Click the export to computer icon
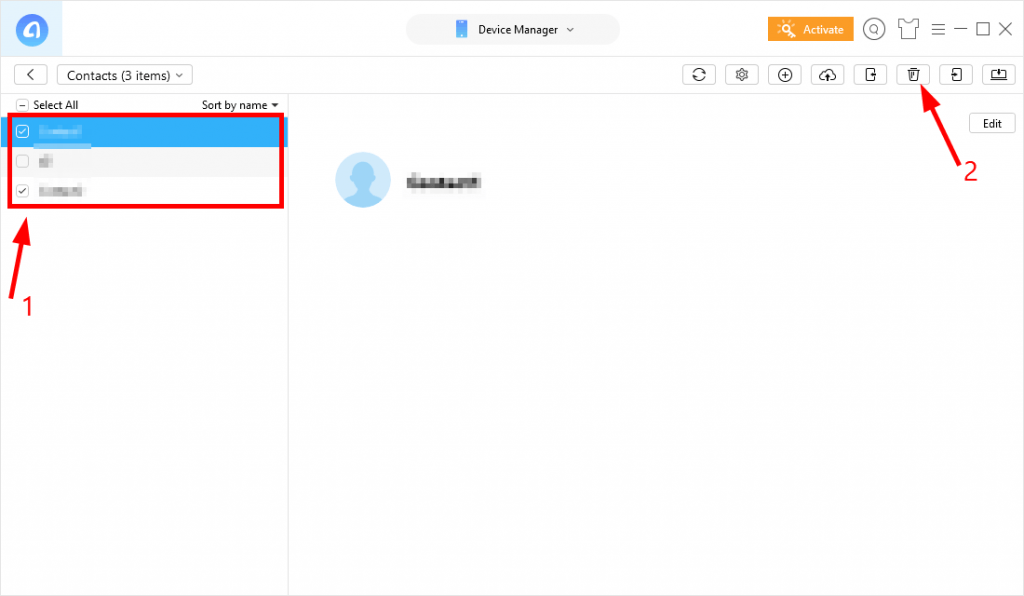 tap(998, 75)
